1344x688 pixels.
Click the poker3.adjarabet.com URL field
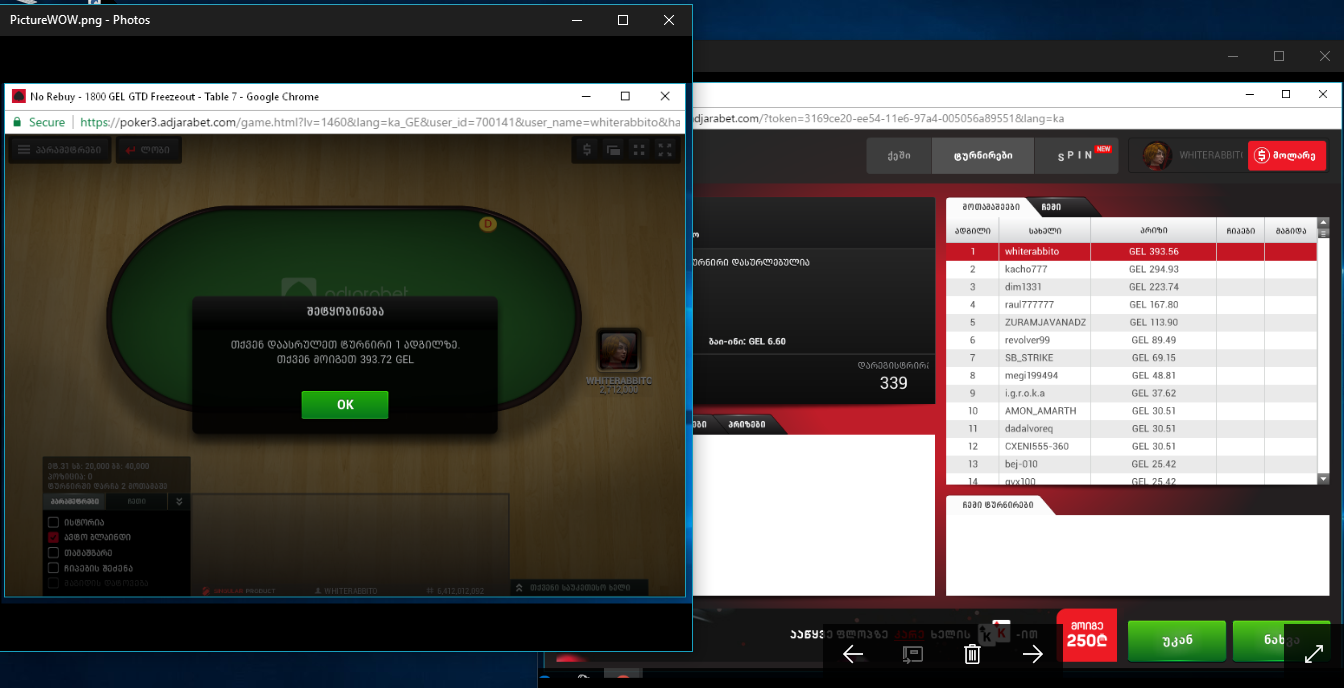[380, 122]
